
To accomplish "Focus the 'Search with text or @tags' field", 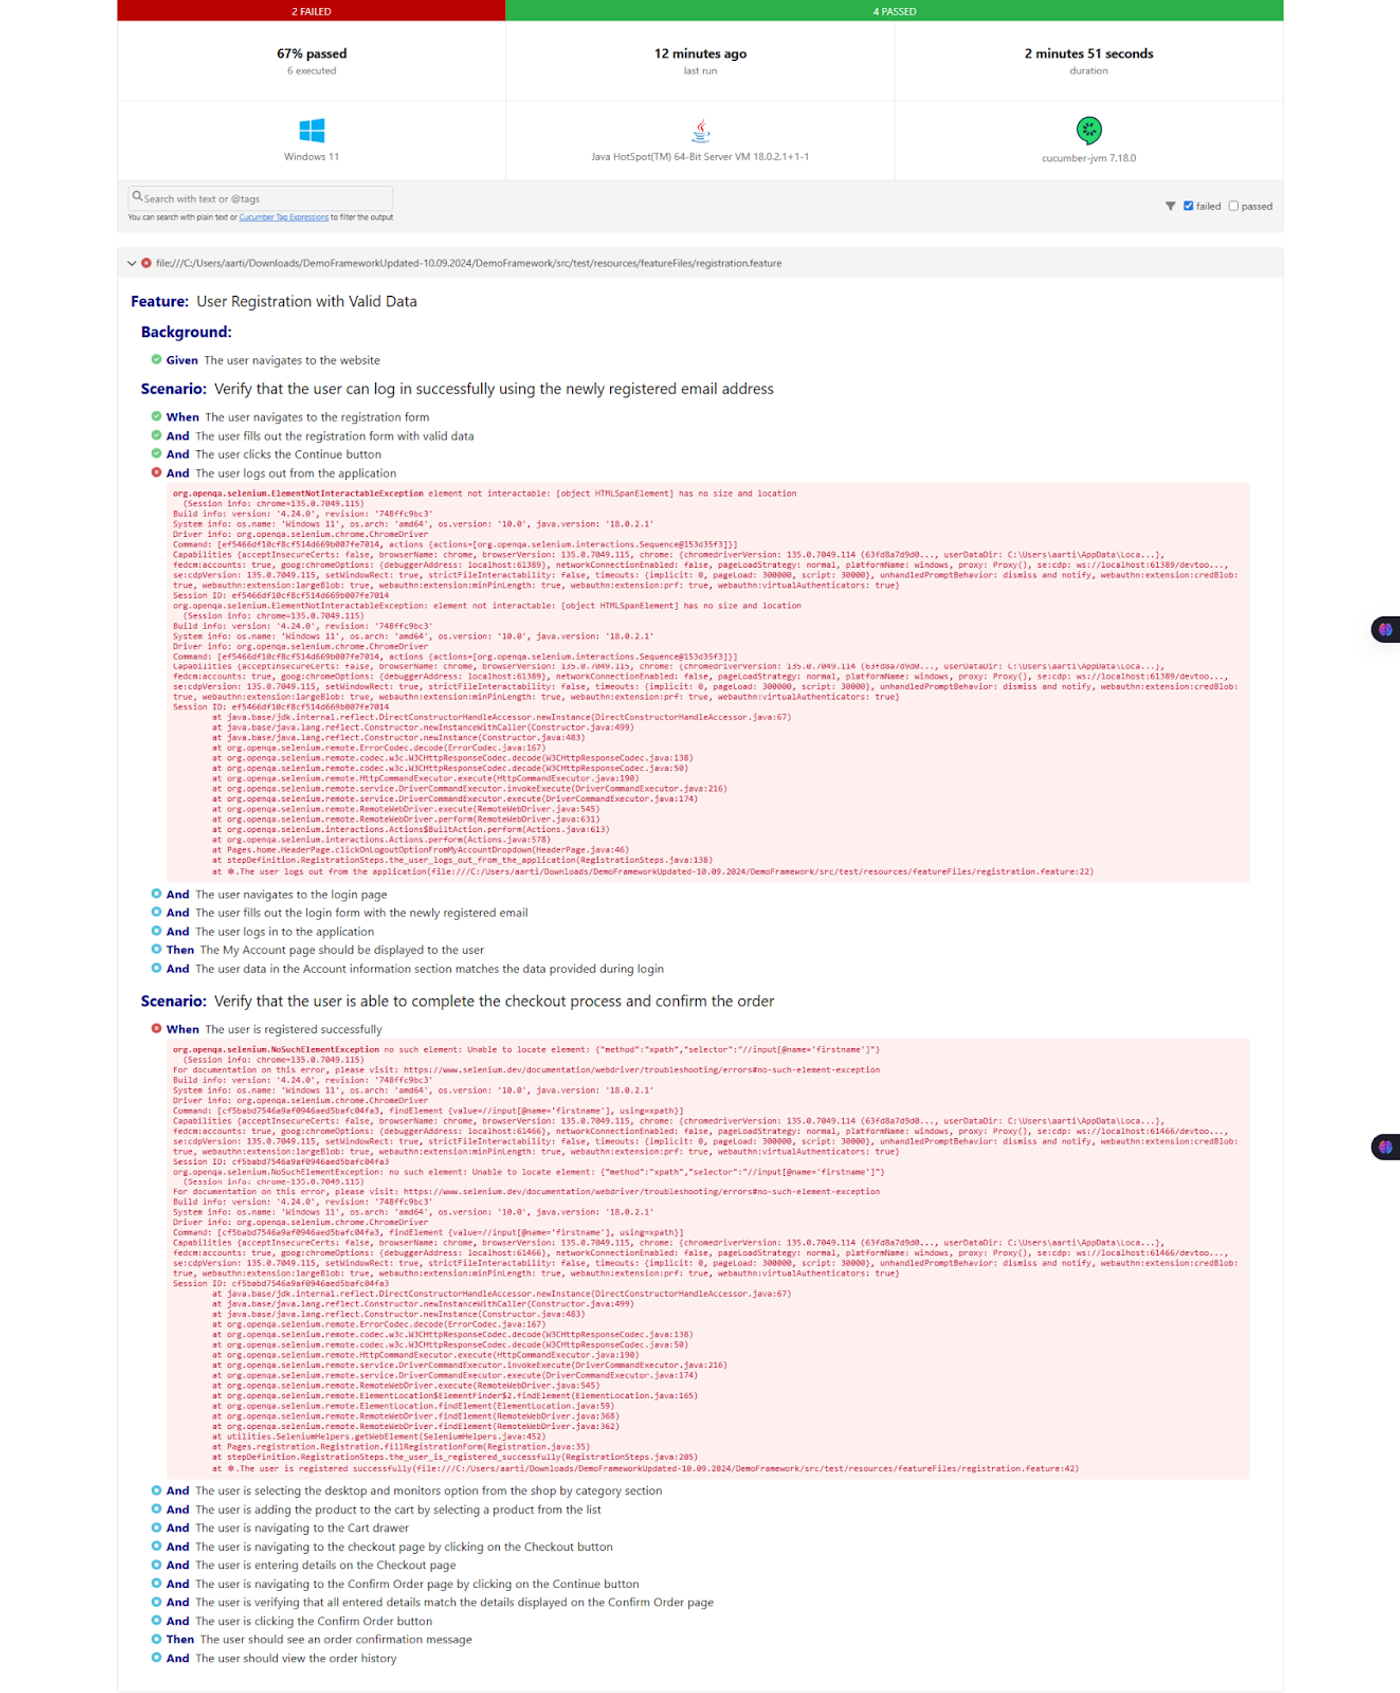I will click(260, 198).
